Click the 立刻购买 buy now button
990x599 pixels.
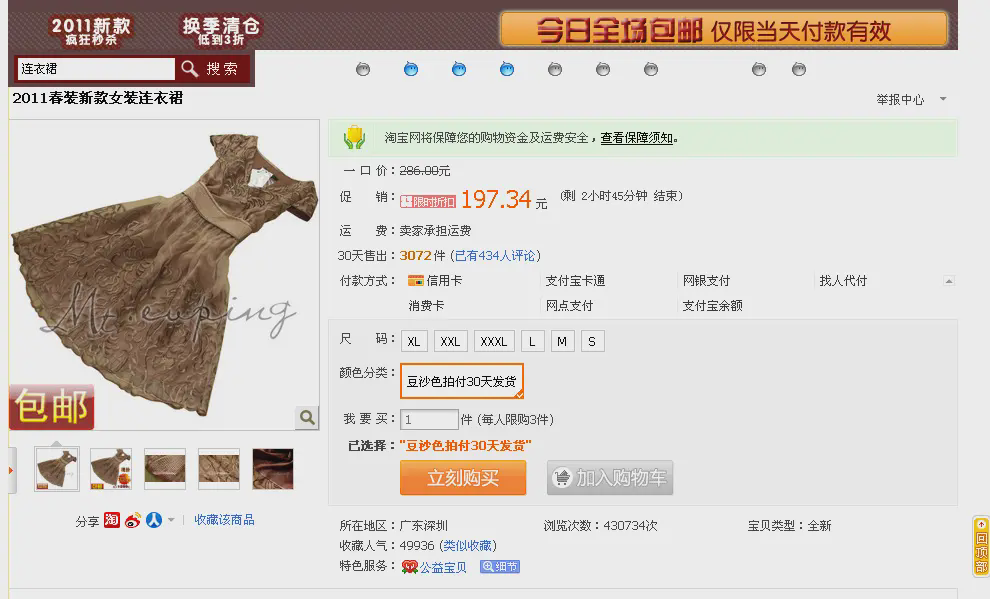[463, 477]
